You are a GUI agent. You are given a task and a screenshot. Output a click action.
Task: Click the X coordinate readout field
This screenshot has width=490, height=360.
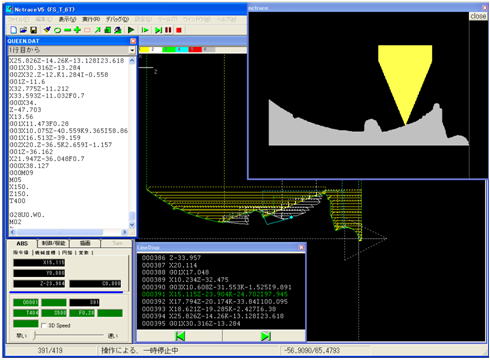(39, 263)
